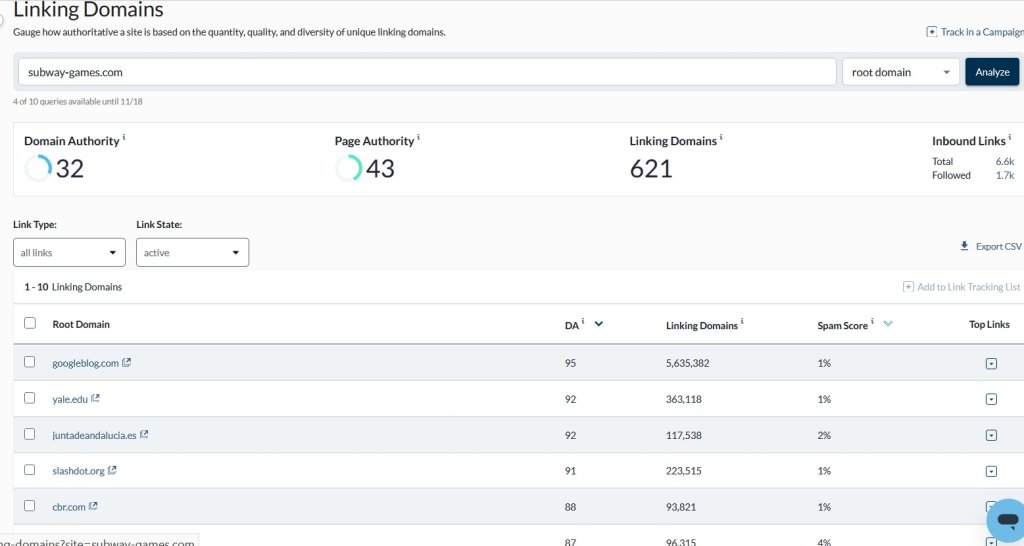Screen dimensions: 1024x546
Task: Open the root domain scope dropdown
Action: coord(900,72)
